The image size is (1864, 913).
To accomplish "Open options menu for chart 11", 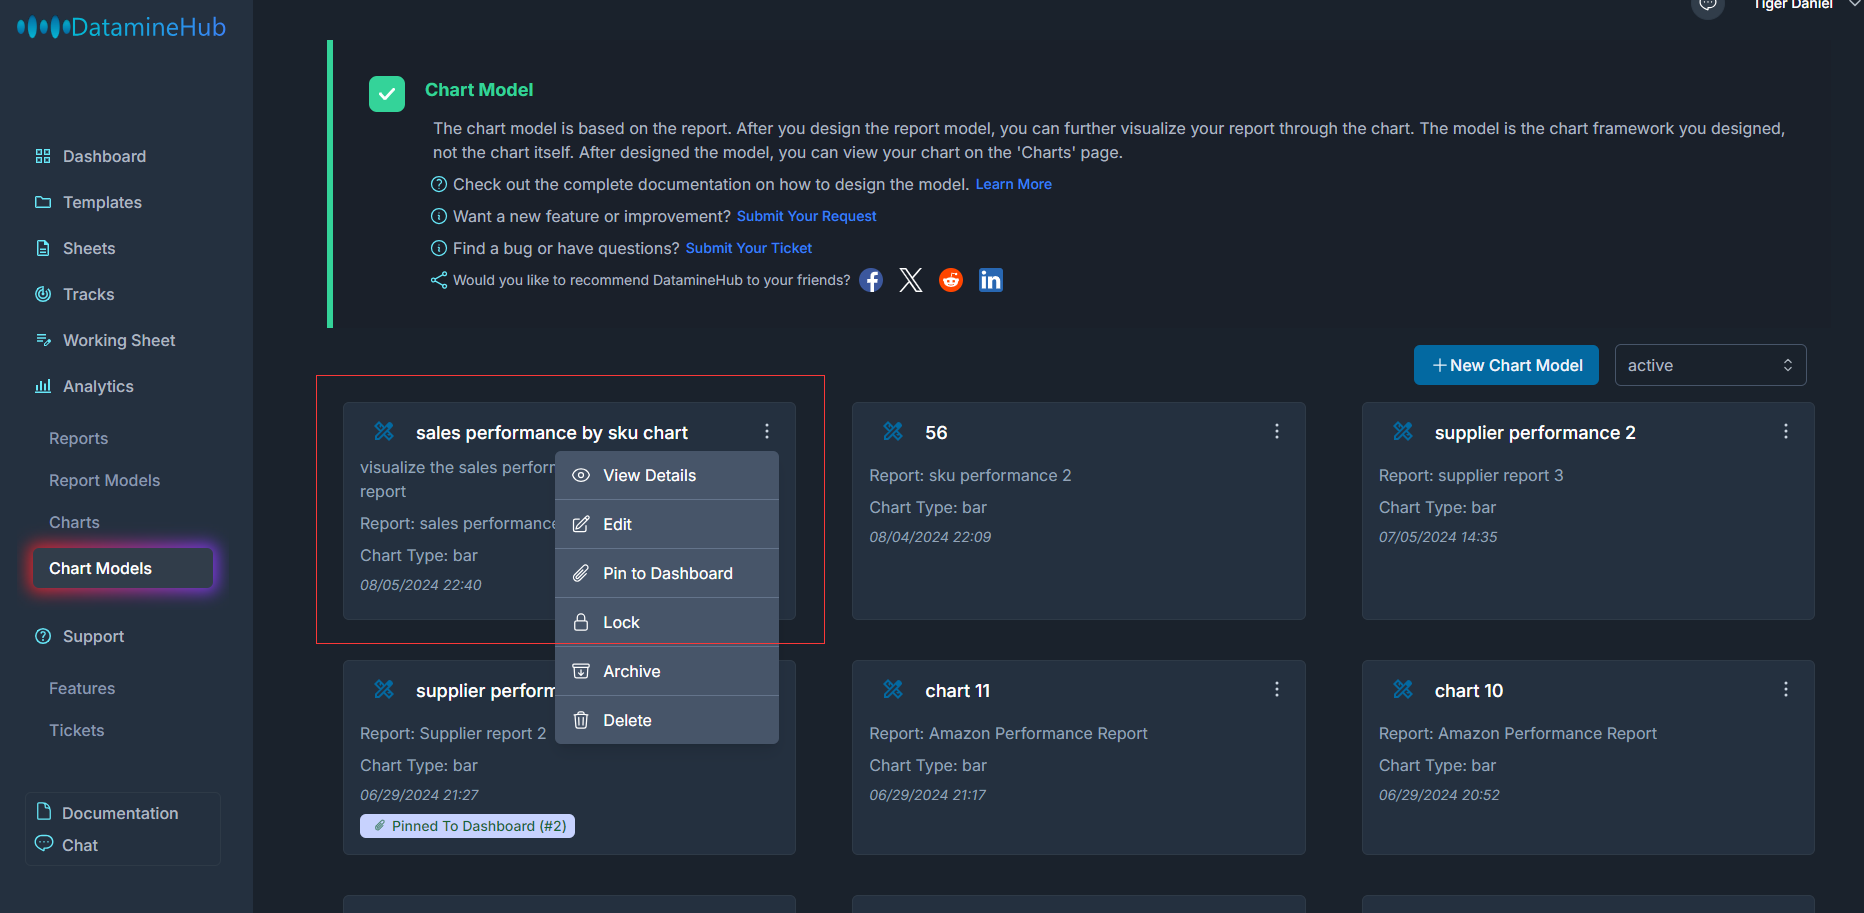I will pyautogui.click(x=1276, y=689).
